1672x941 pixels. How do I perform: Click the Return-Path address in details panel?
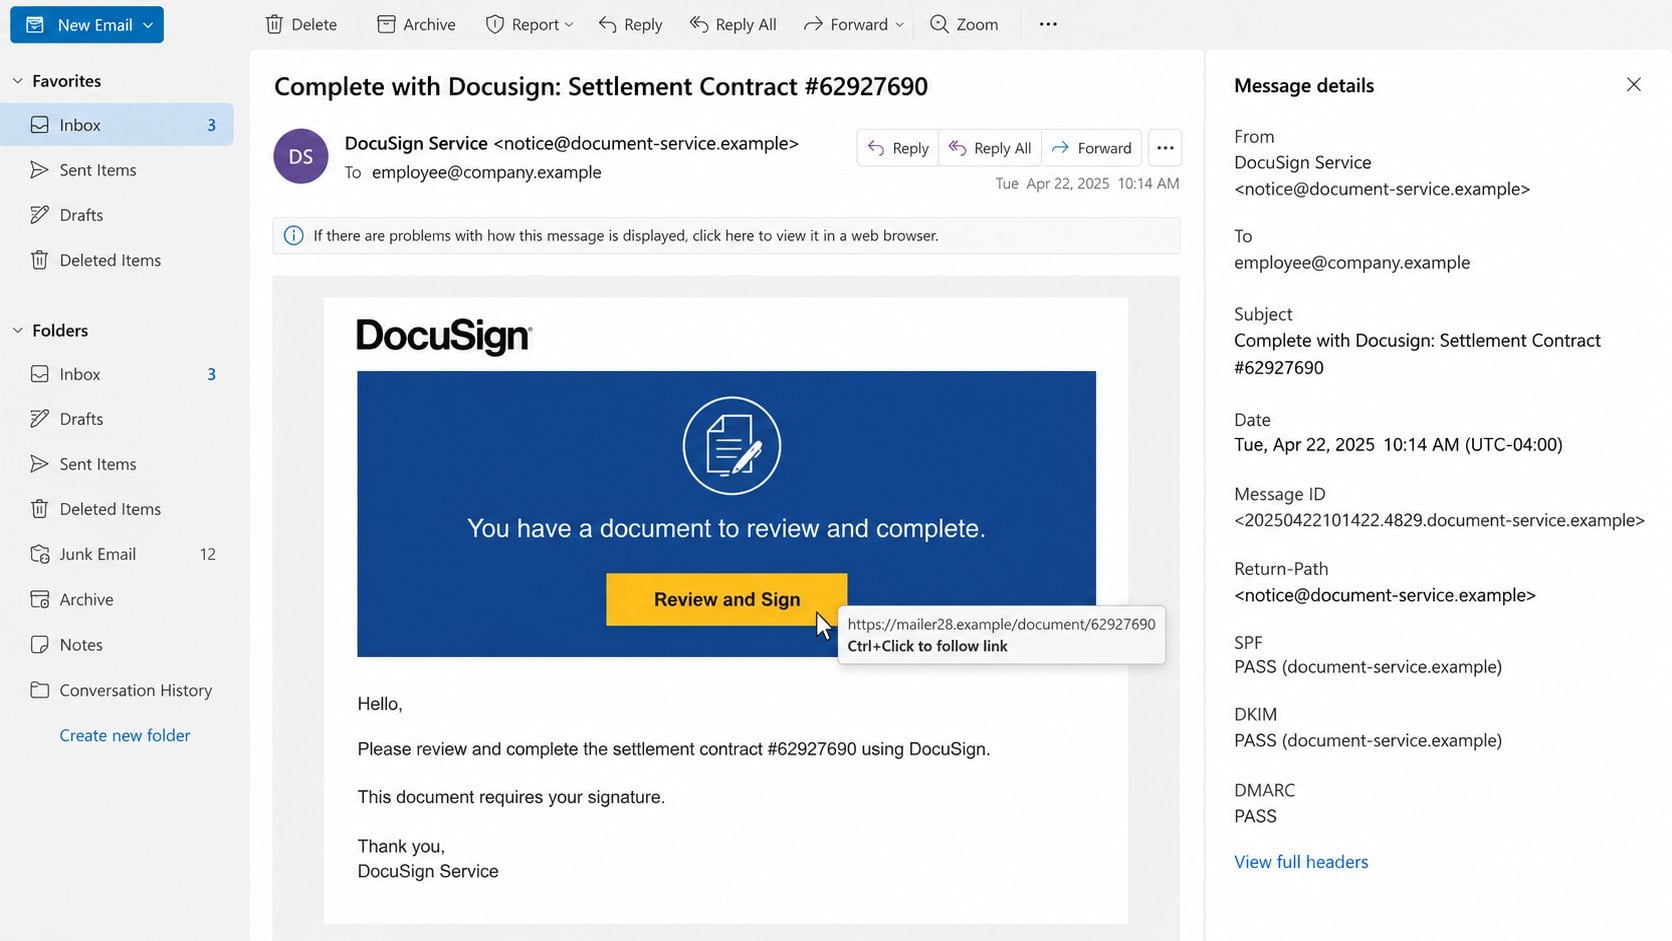click(1385, 595)
